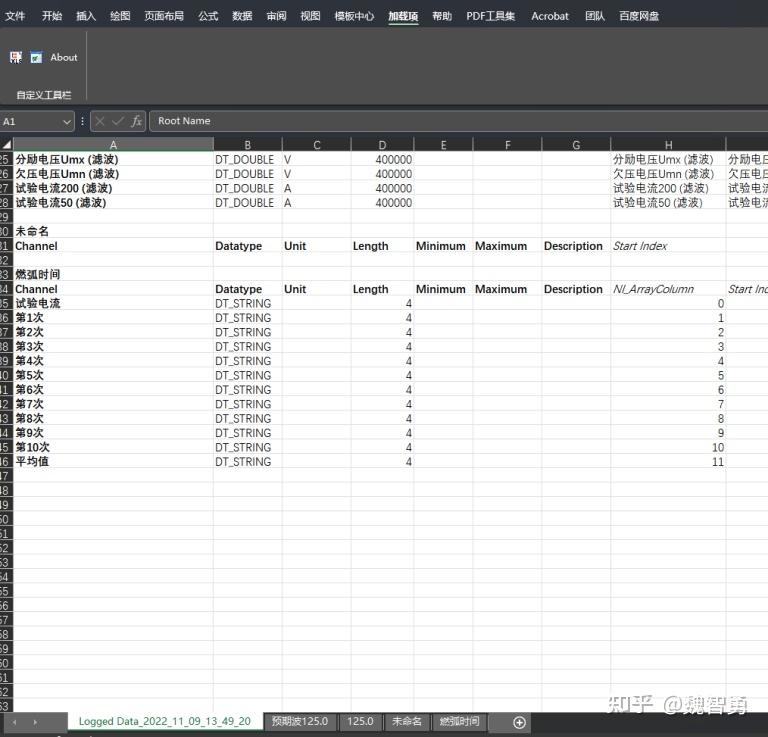Click the formula bar showing Root Name

[458, 121]
